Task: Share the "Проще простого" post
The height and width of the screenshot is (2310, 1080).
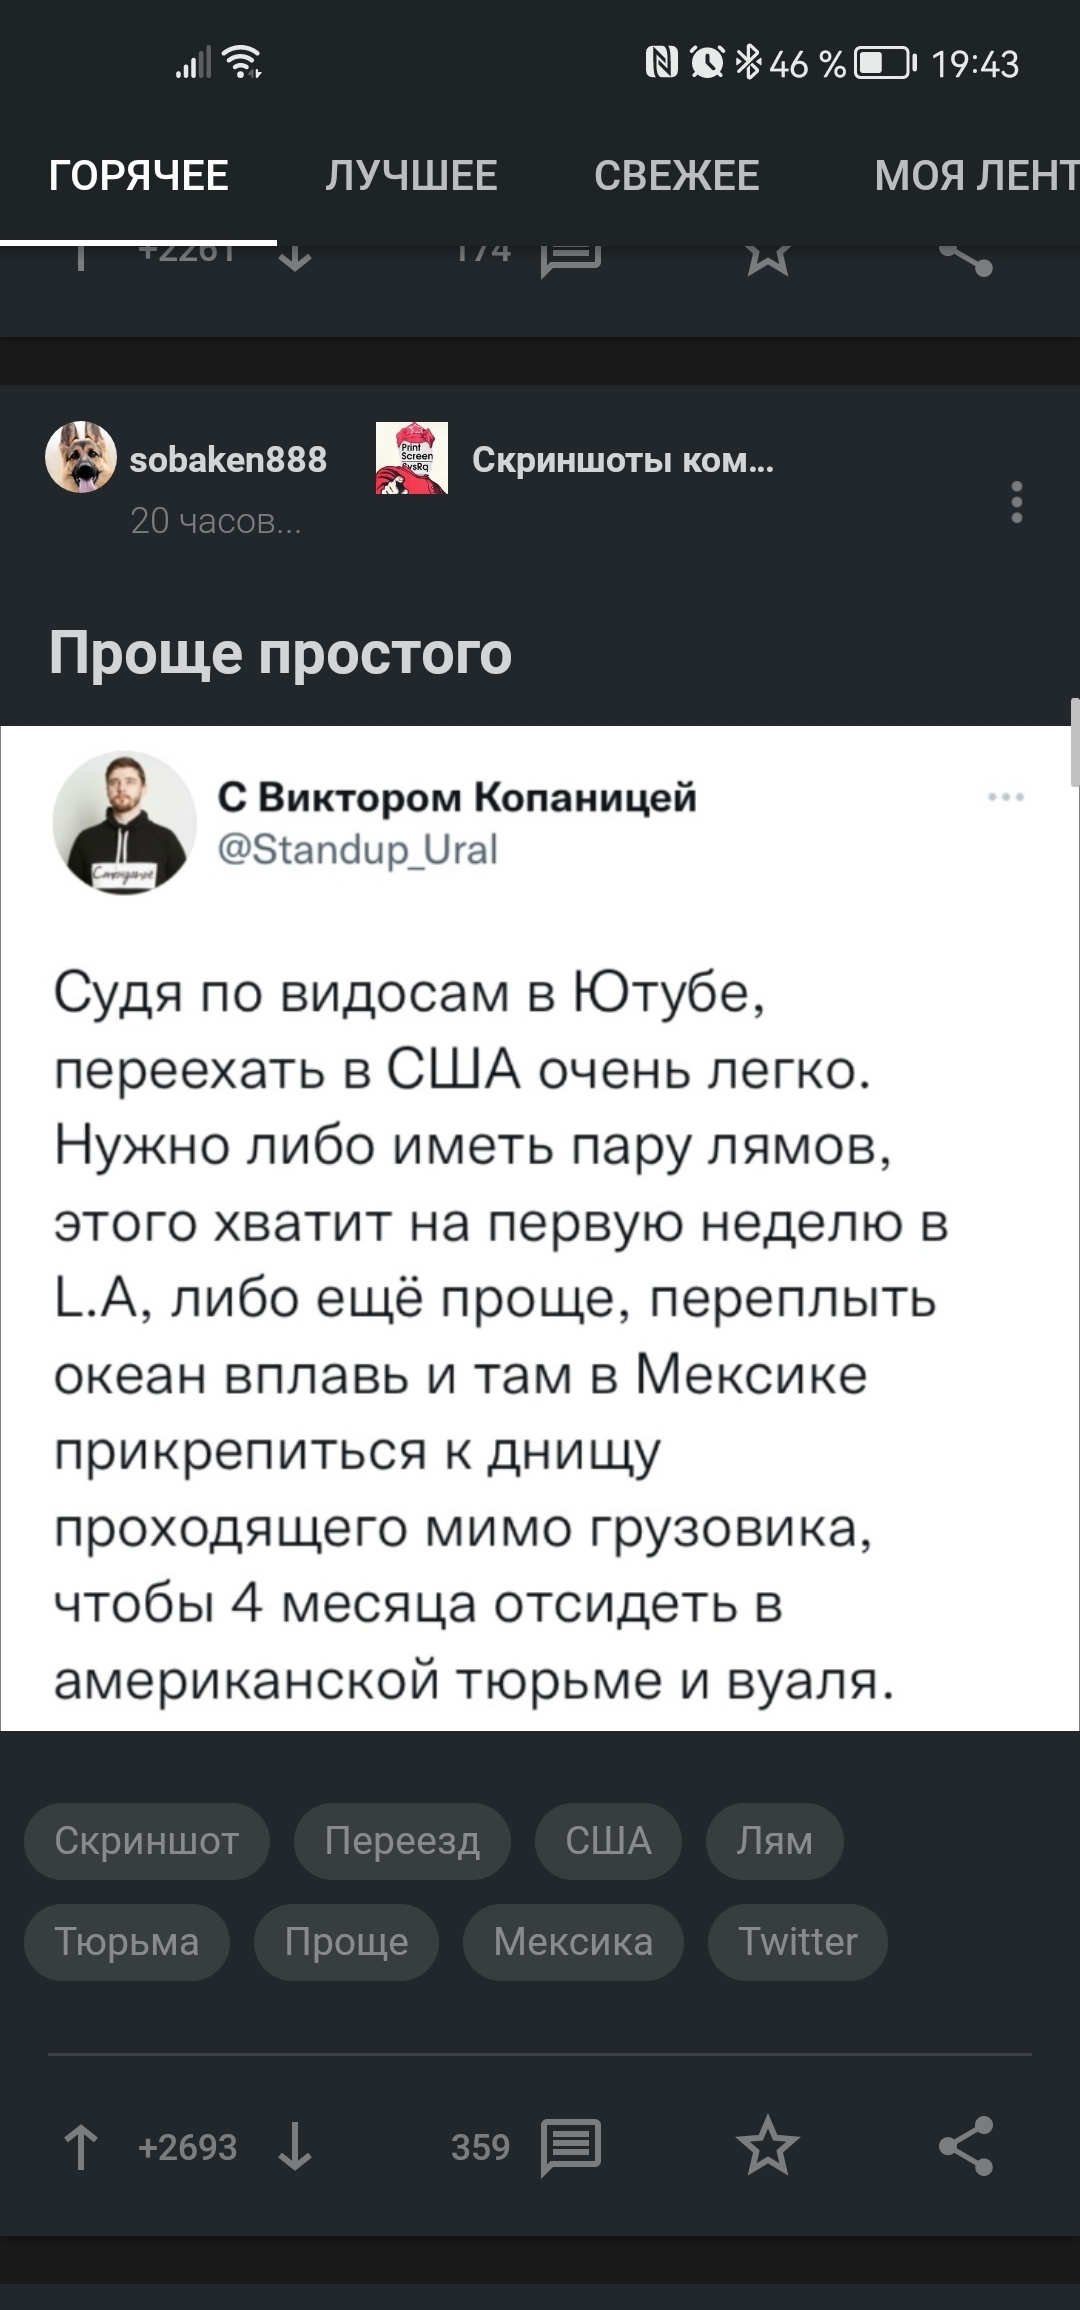Action: [965, 2146]
